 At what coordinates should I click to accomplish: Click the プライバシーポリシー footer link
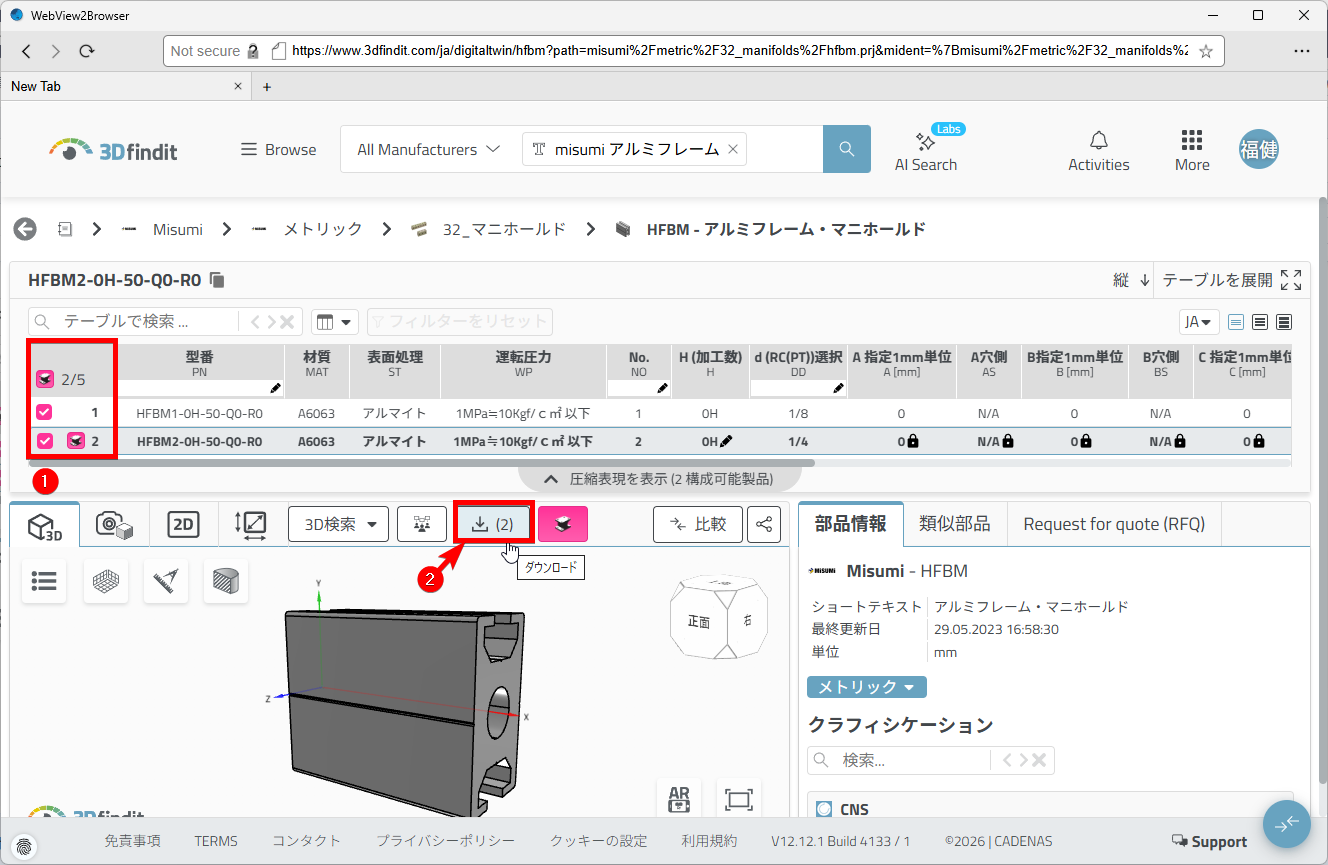(x=445, y=841)
